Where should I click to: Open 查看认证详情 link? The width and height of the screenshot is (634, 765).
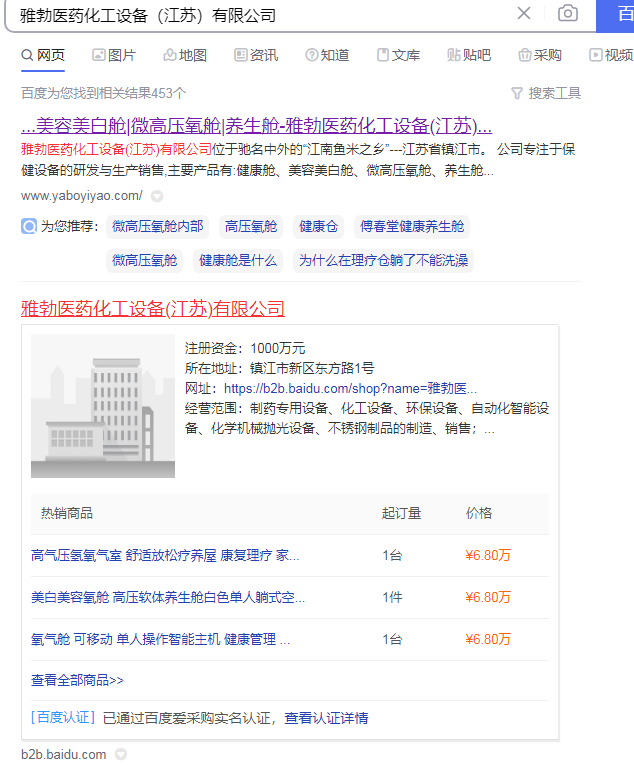click(x=326, y=718)
